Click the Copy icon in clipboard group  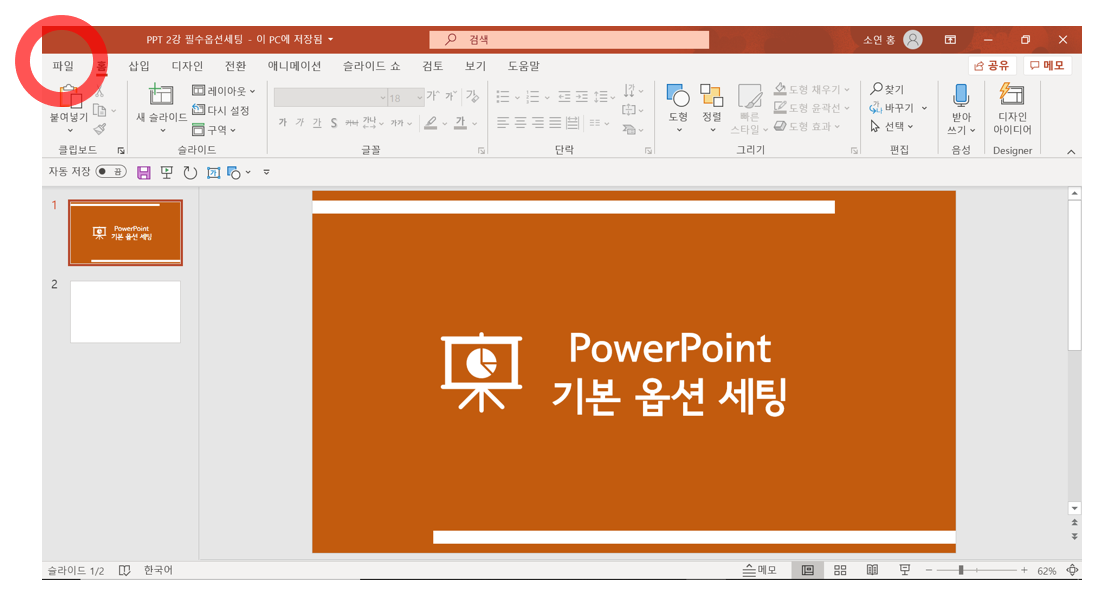click(x=99, y=110)
